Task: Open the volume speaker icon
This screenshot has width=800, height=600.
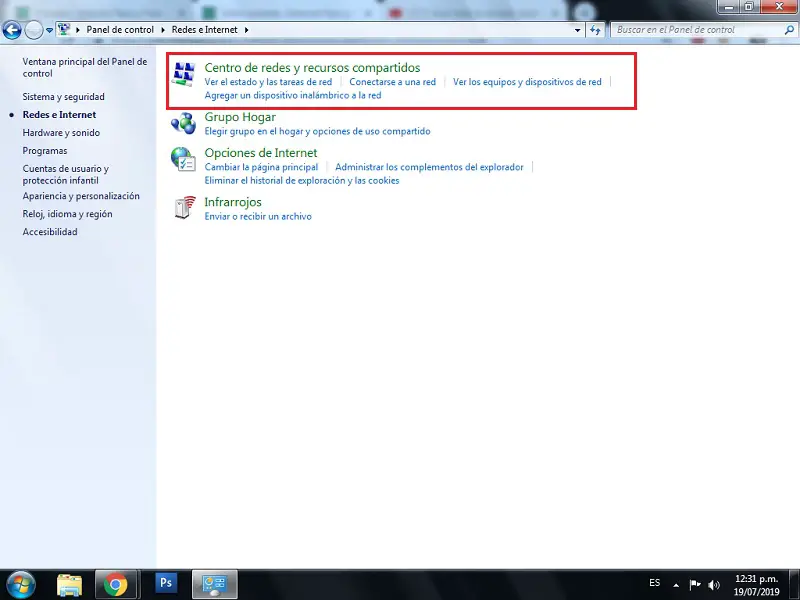Action: [x=714, y=585]
